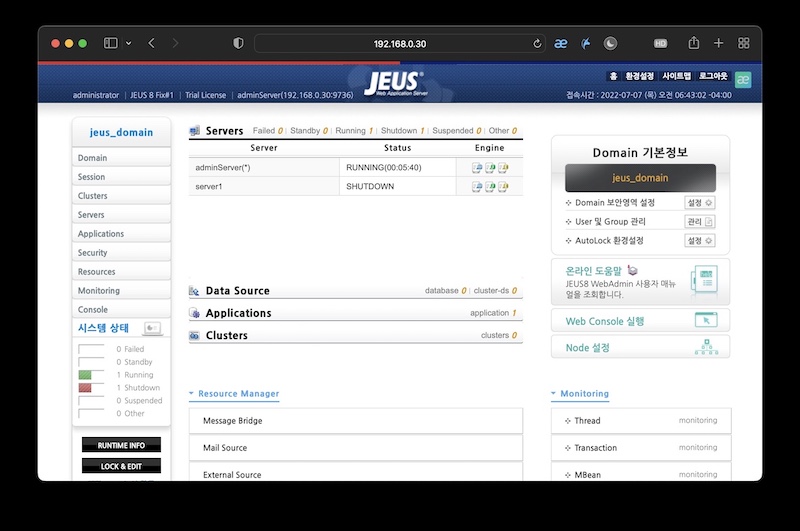Open the Web Console 실행 icon
Screen dimensions: 800x531
tap(706, 320)
